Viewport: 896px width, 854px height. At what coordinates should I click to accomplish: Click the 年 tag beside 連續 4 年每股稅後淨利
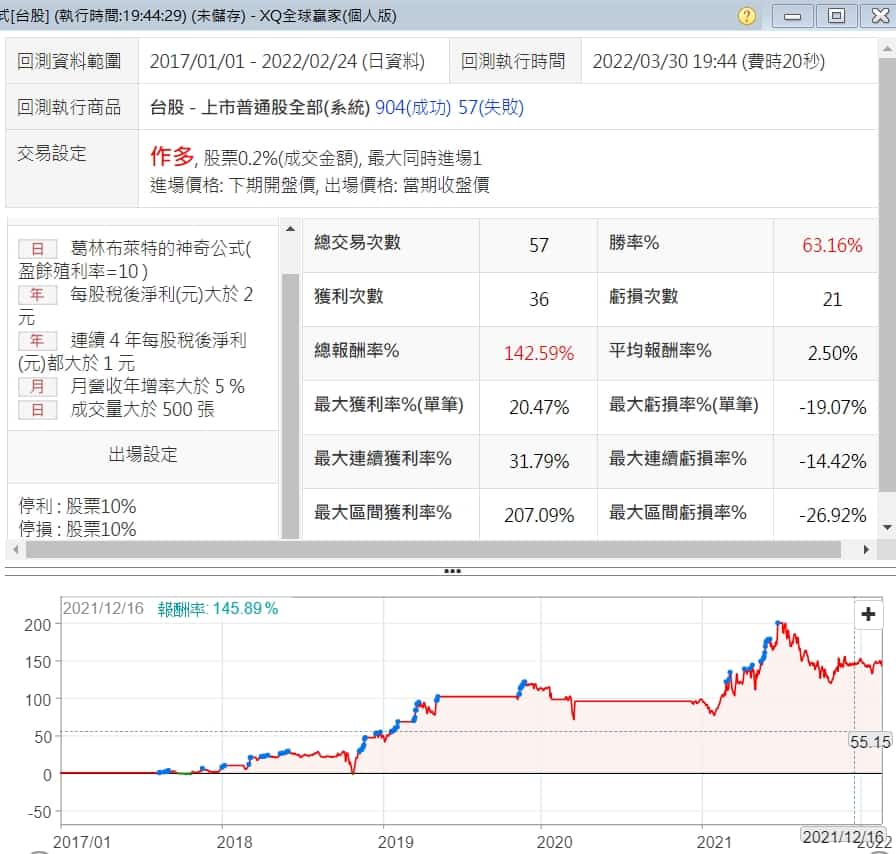click(38, 341)
